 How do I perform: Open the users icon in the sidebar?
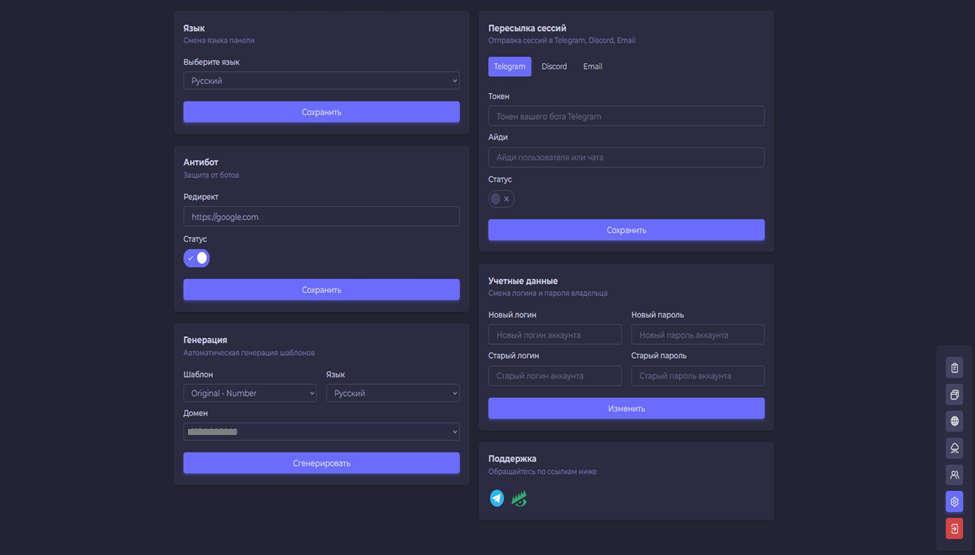tap(954, 475)
